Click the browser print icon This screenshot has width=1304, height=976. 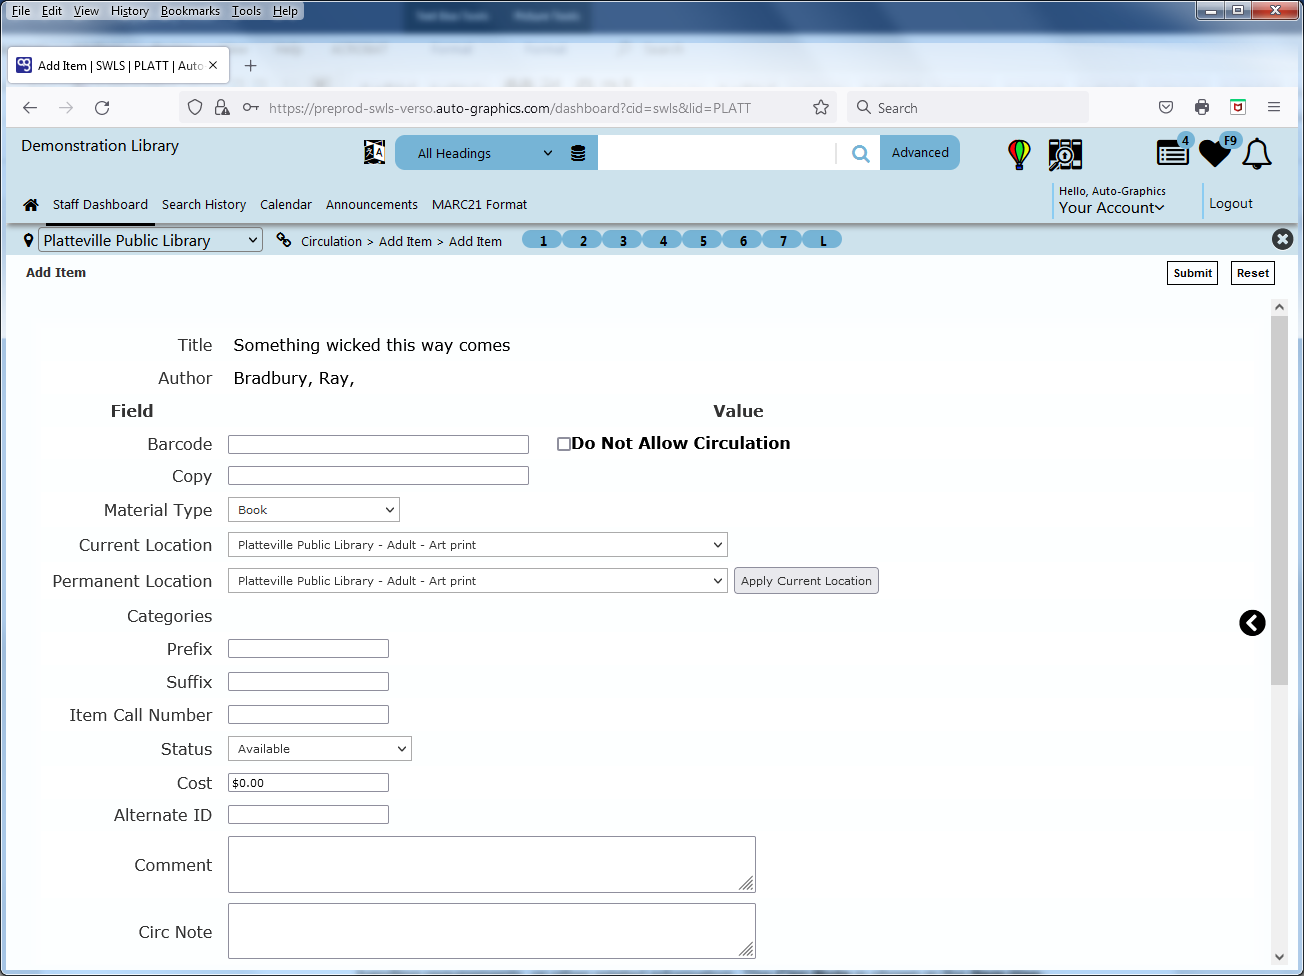(x=1202, y=108)
